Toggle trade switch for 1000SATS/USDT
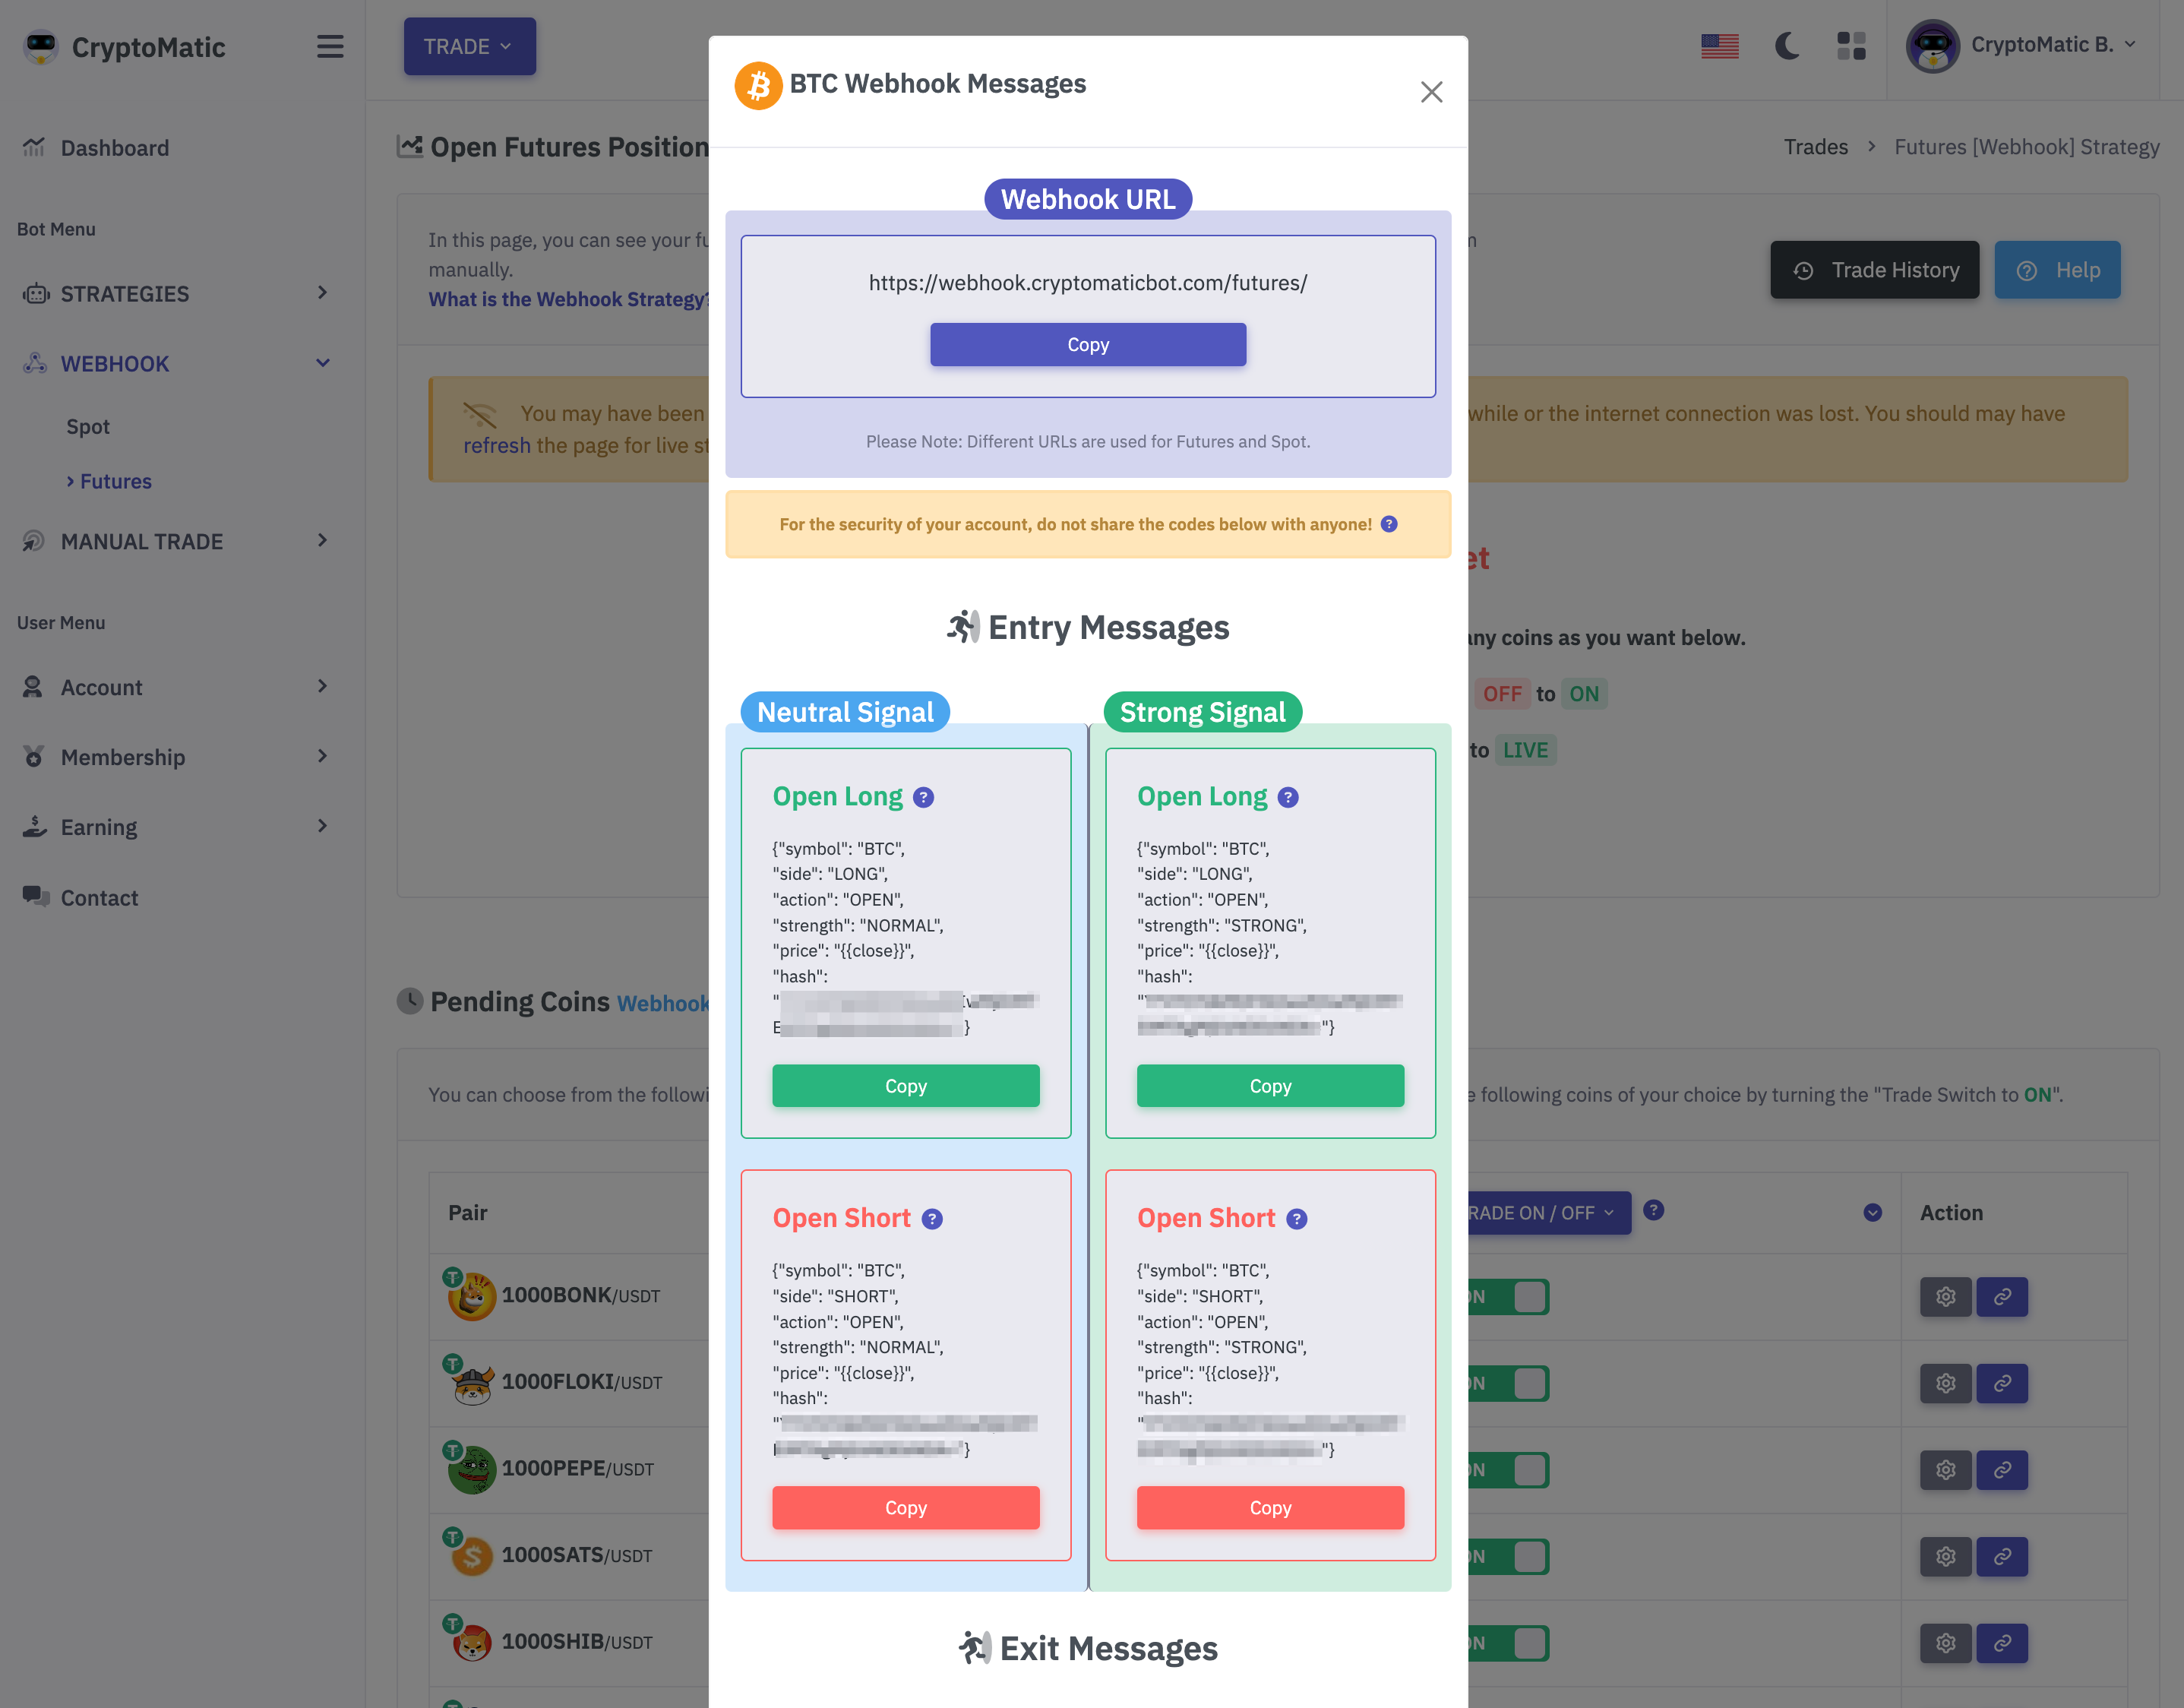Screen dimensions: 2184x1708 coord(1510,1557)
